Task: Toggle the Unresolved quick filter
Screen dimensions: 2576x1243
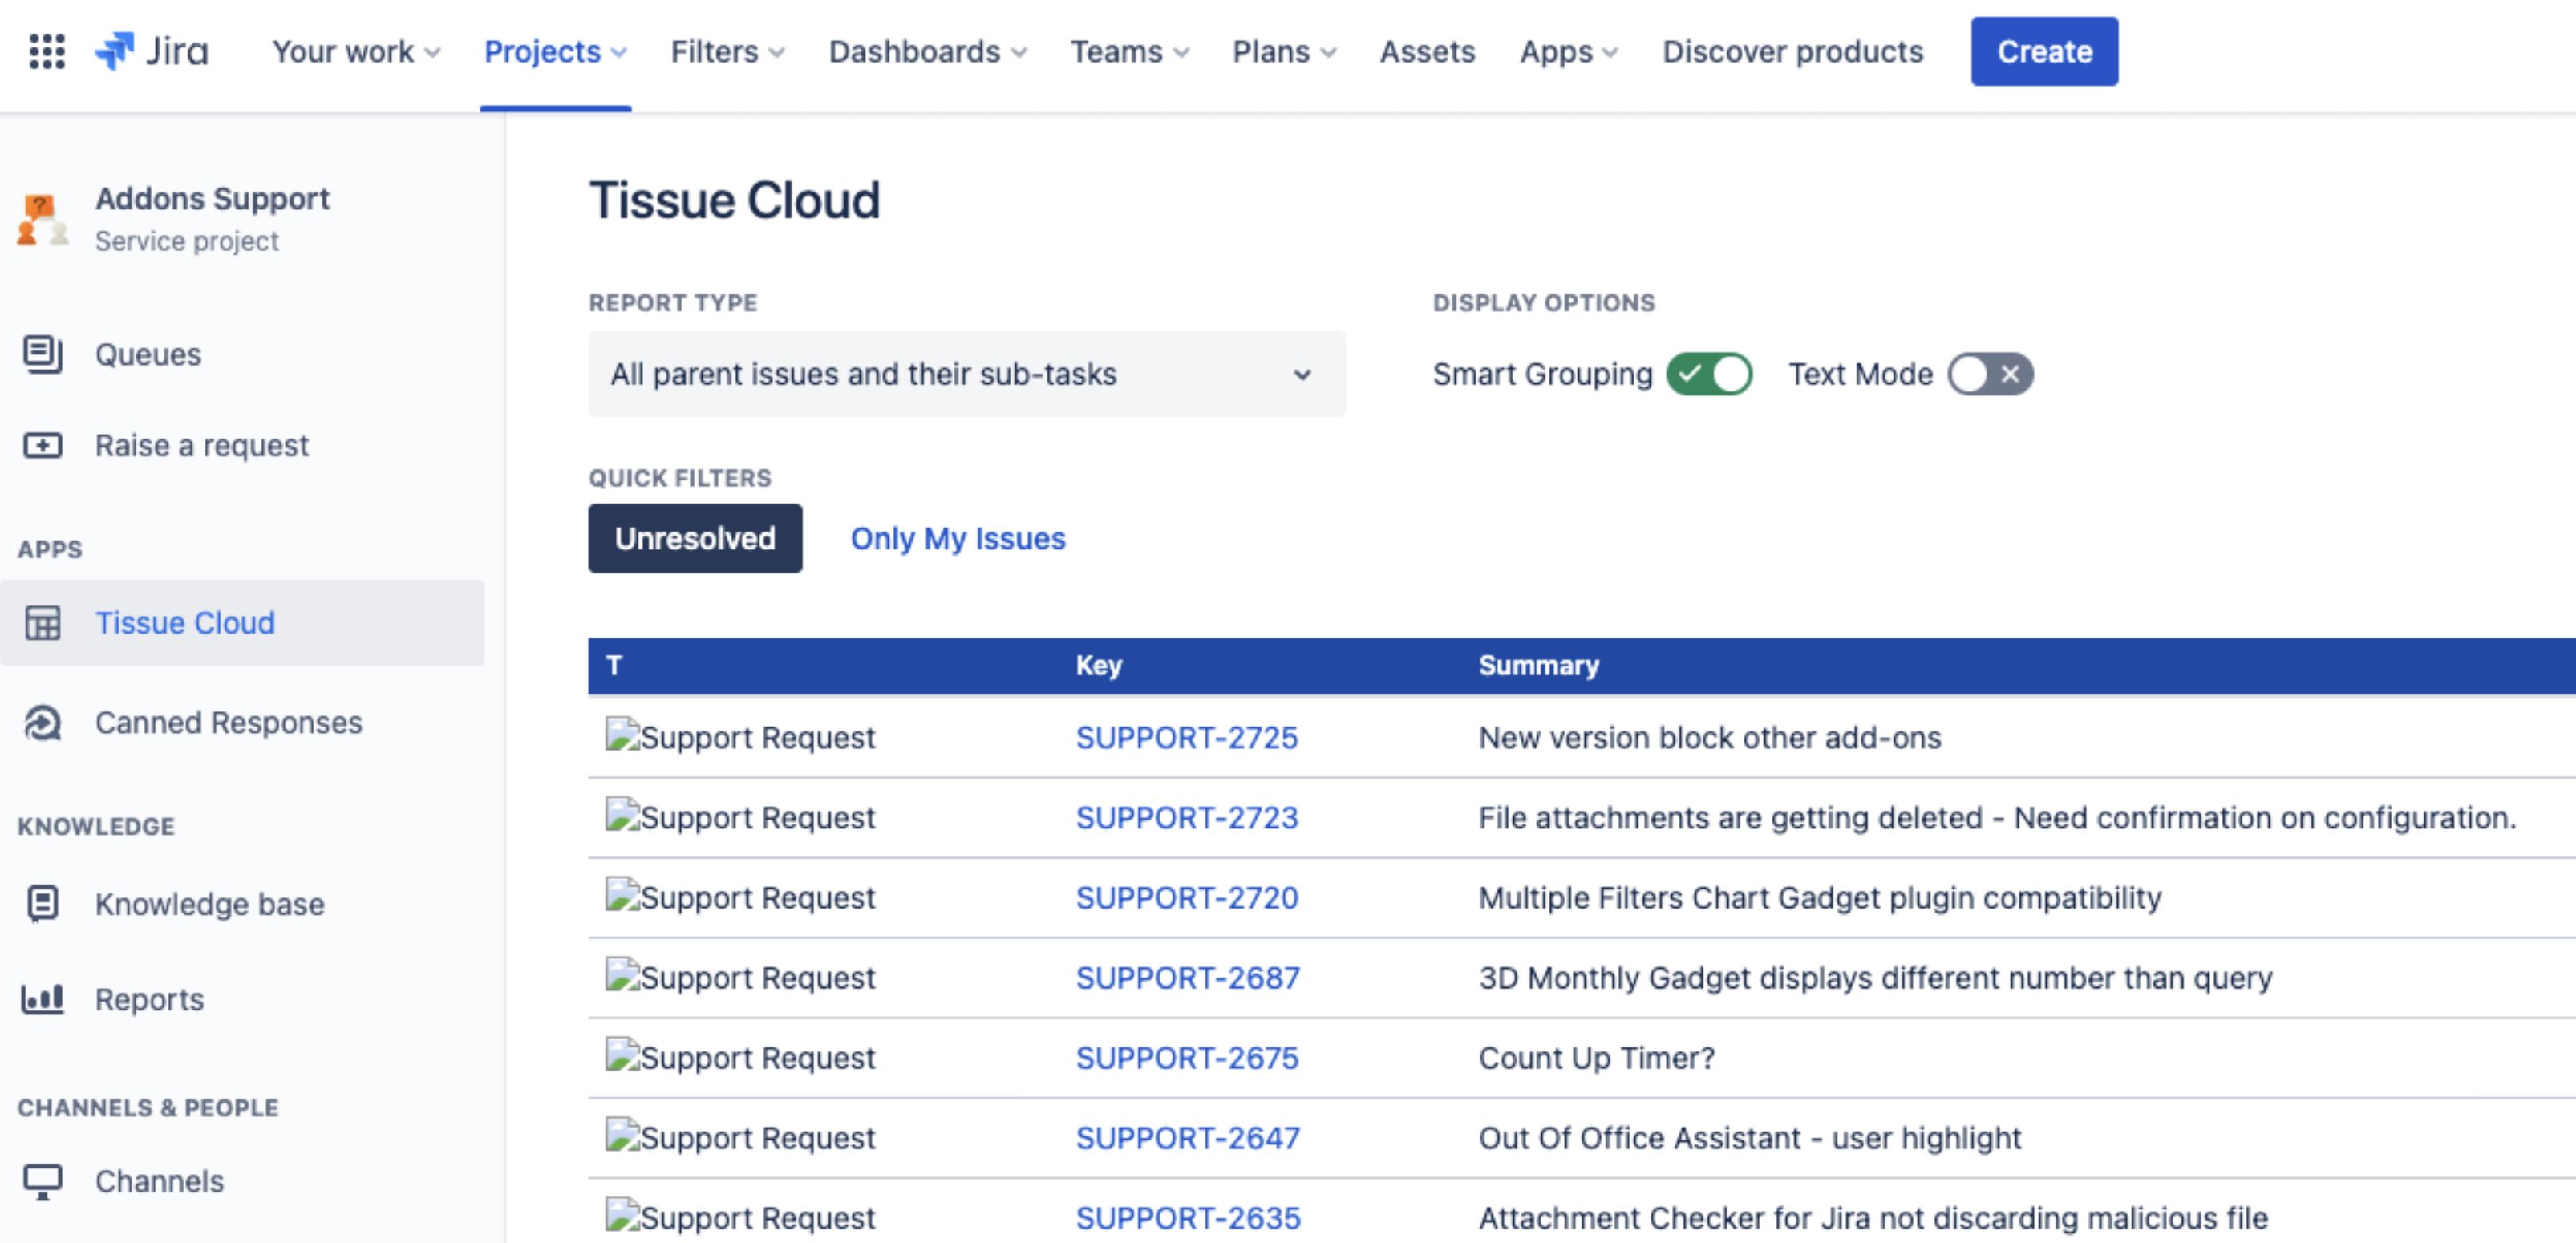Action: (694, 538)
